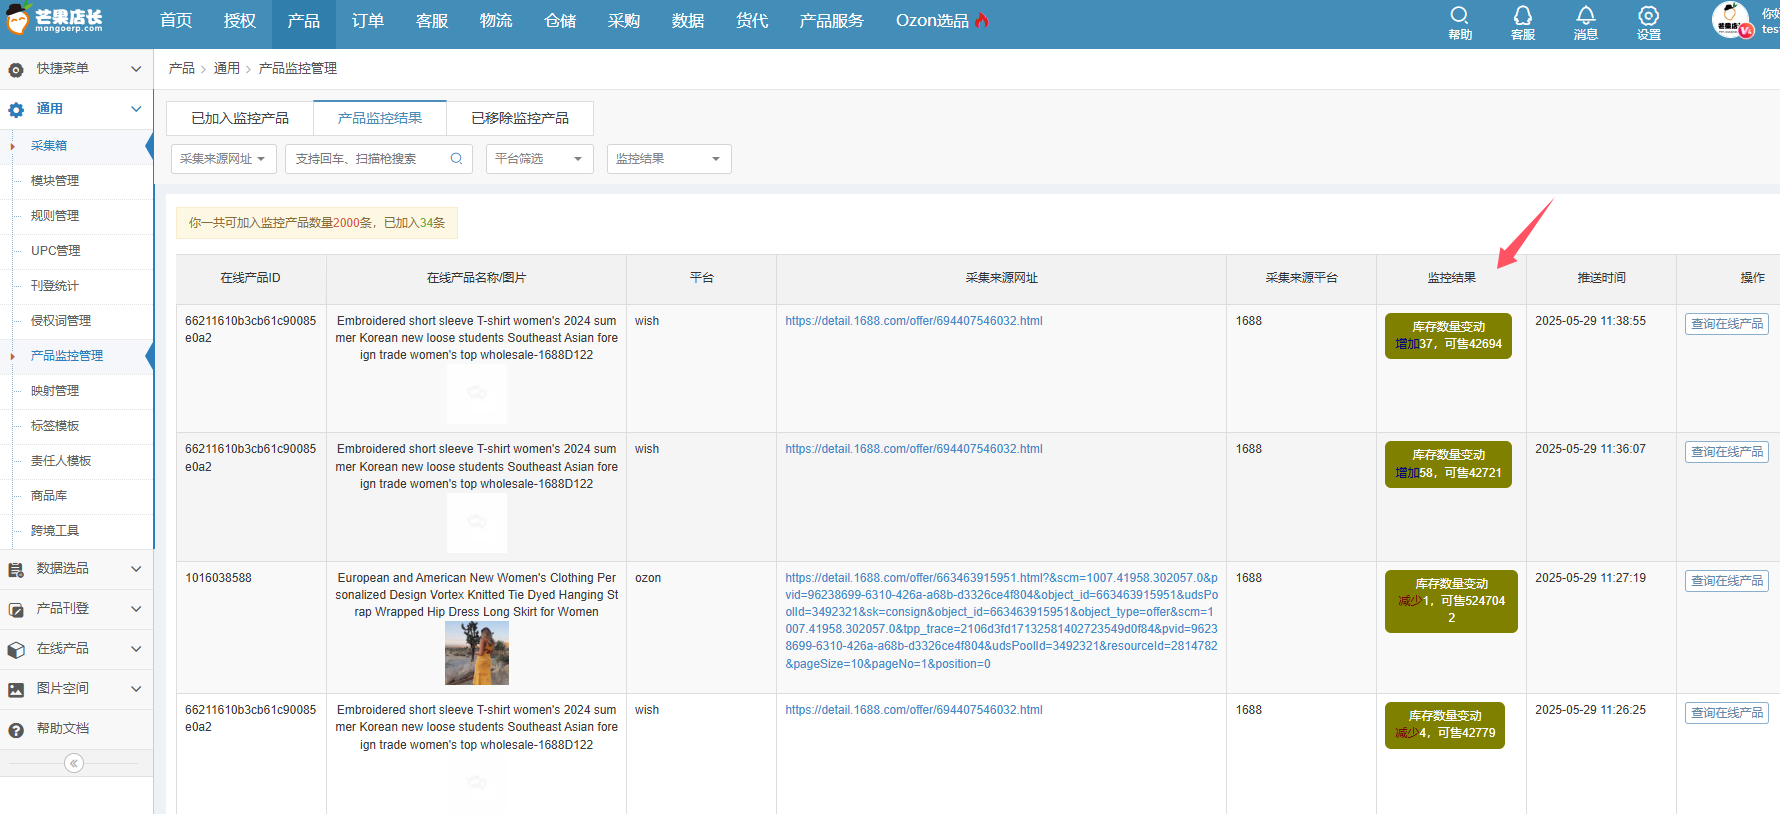Image resolution: width=1780 pixels, height=814 pixels.
Task: Click 查询在线产品 for the 11:36:07 row
Action: 1727,452
